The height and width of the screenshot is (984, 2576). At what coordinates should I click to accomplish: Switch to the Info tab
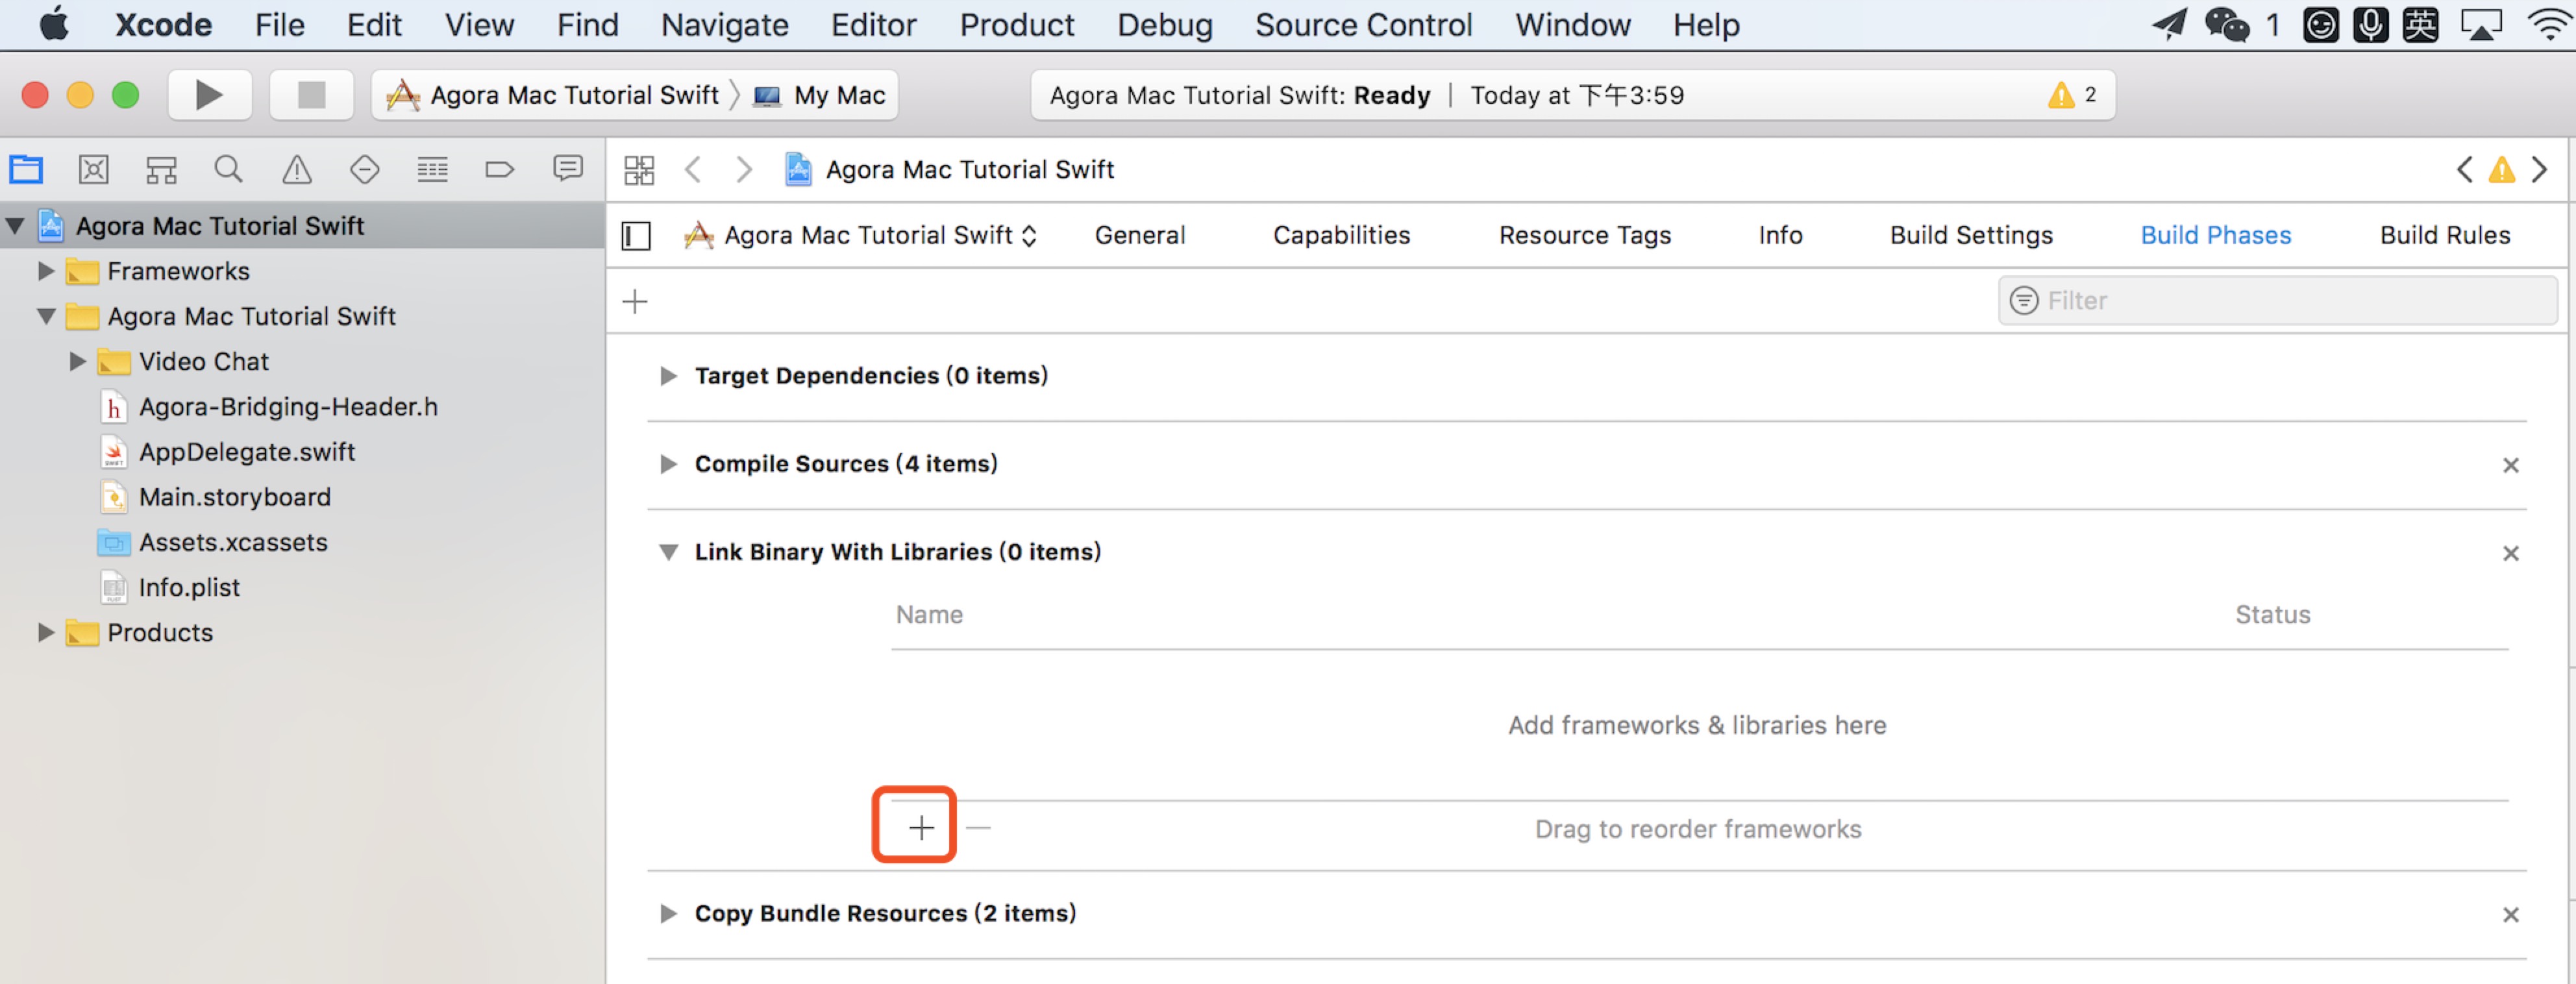1780,235
